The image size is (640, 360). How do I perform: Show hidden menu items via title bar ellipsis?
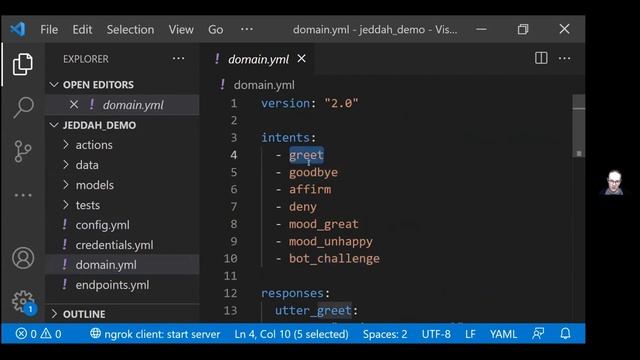(247, 29)
